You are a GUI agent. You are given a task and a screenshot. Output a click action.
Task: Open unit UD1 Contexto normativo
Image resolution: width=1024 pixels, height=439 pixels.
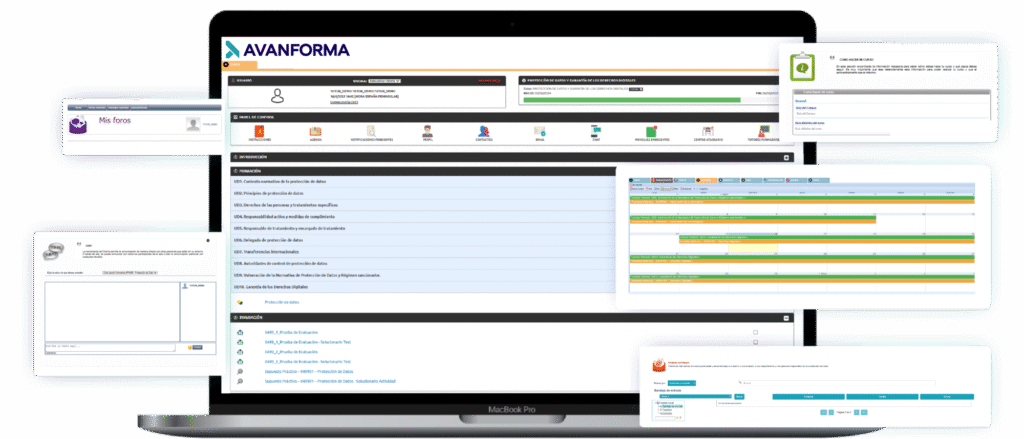[x=424, y=181]
